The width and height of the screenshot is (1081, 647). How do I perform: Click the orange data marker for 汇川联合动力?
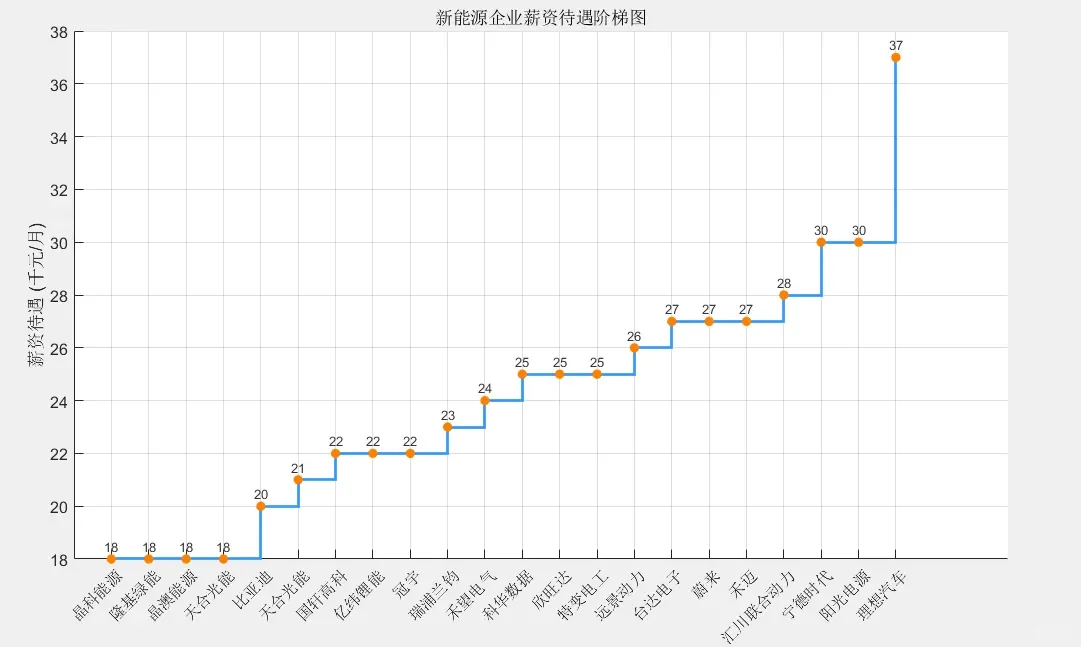pyautogui.click(x=784, y=295)
